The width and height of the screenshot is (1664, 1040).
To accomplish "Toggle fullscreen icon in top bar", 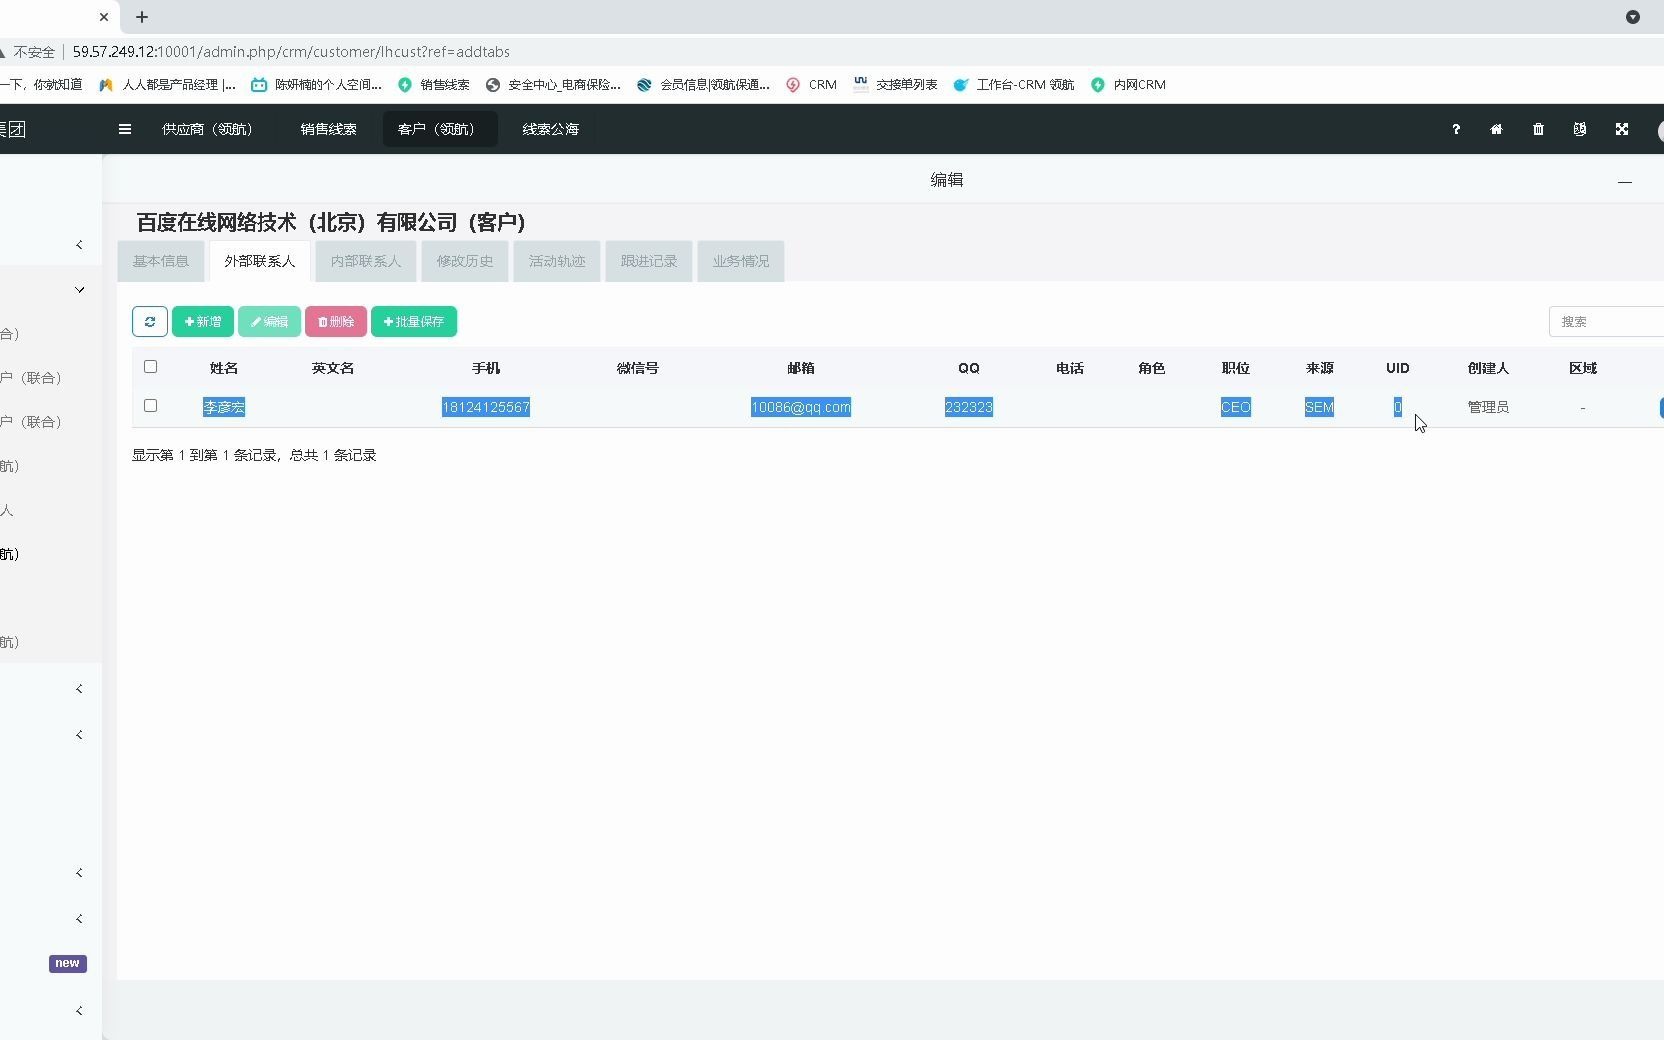I will [x=1622, y=129].
